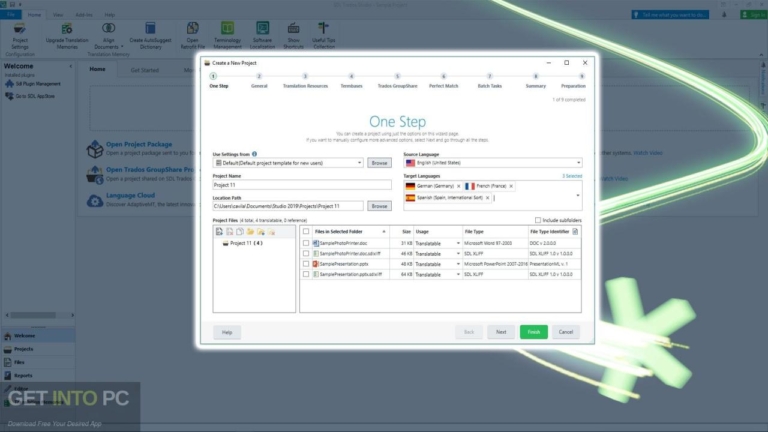Image resolution: width=768 pixels, height=432 pixels.
Task: Click info icon beside Use Settings from
Action: coord(254,154)
